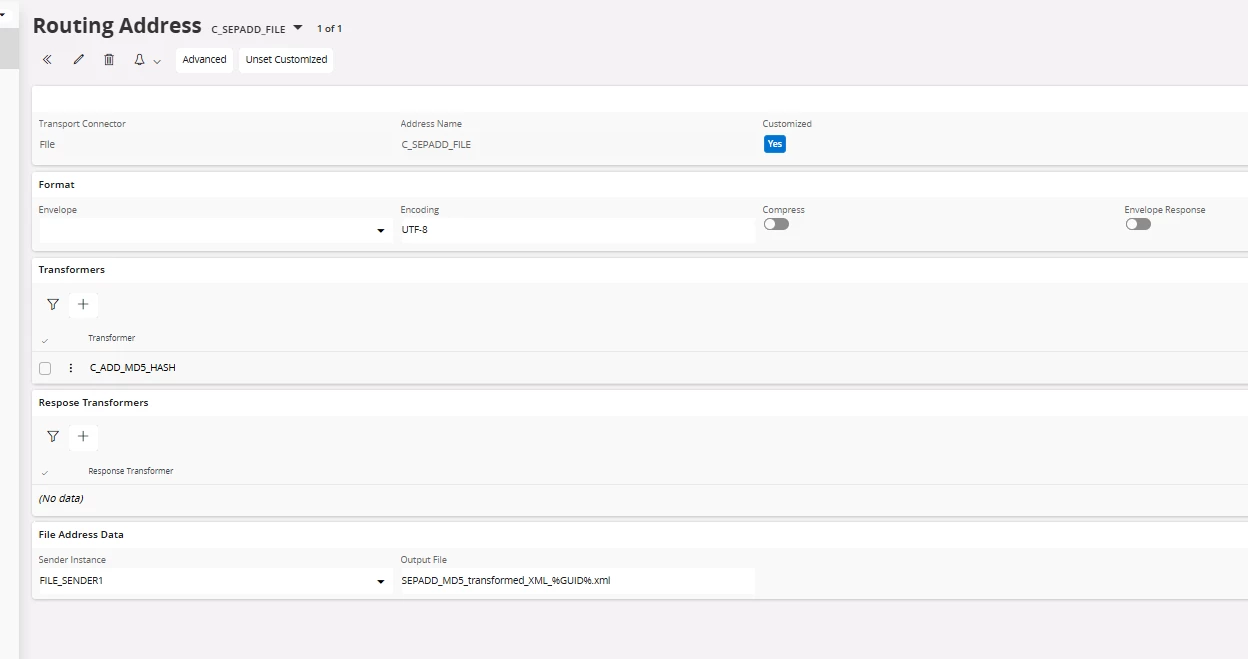
Task: Toggle select-all checkmark in Transformers header
Action: (x=45, y=341)
